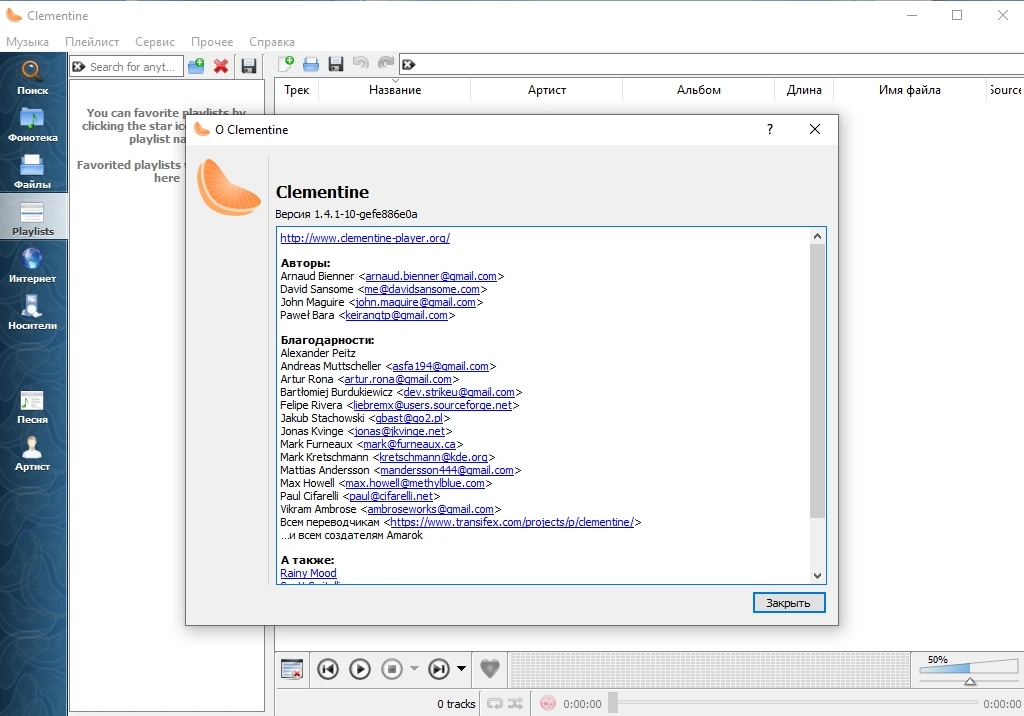This screenshot has height=716, width=1024.
Task: Open the clementine-player.org link
Action: coord(365,238)
